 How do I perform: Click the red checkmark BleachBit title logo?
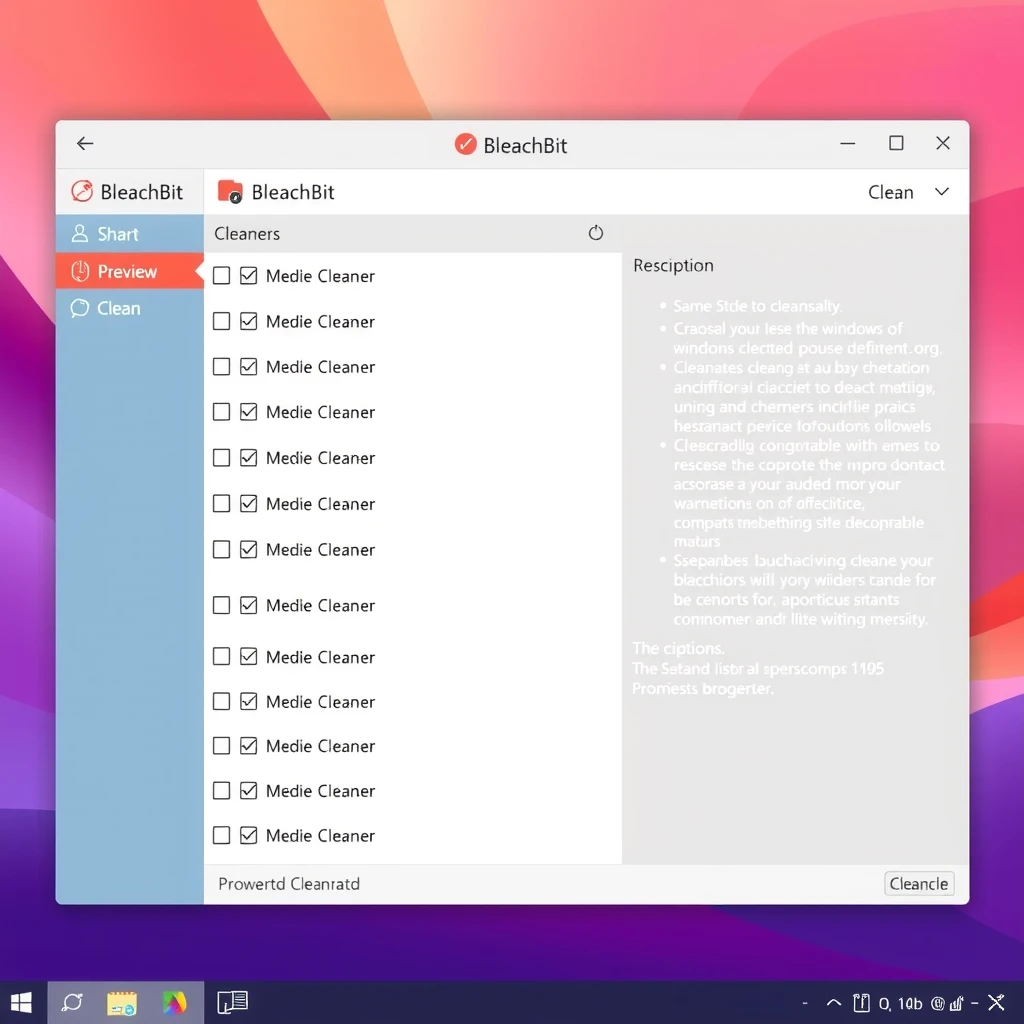point(466,144)
